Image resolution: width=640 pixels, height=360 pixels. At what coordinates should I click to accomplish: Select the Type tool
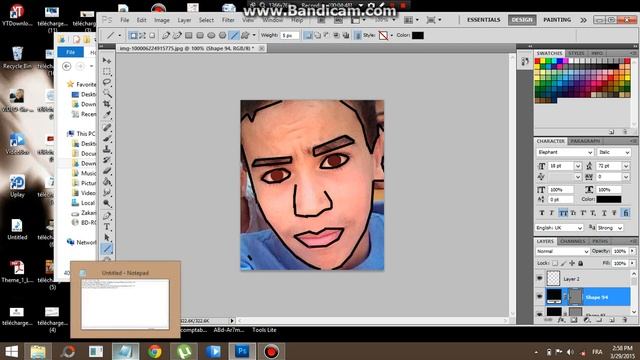click(x=107, y=227)
